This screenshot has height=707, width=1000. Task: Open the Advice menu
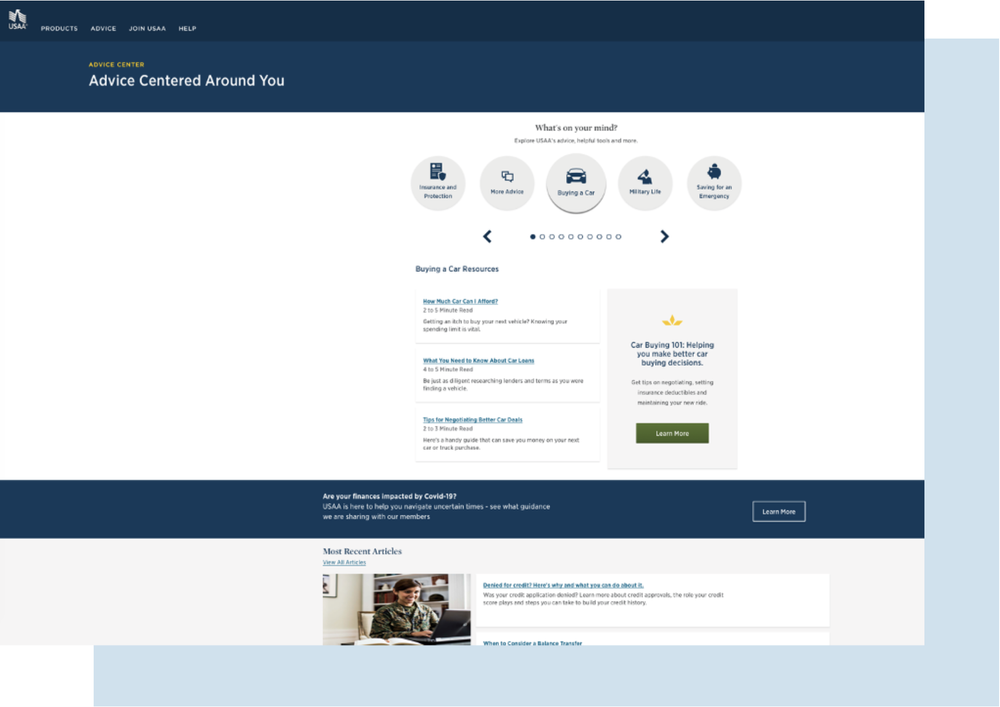pos(103,29)
